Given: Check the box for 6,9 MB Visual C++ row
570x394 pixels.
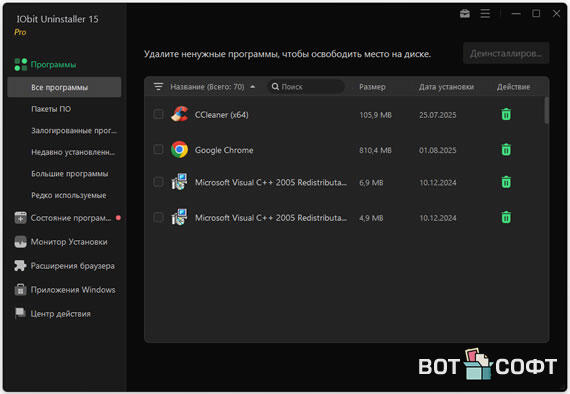Looking at the screenshot, I should (158, 181).
